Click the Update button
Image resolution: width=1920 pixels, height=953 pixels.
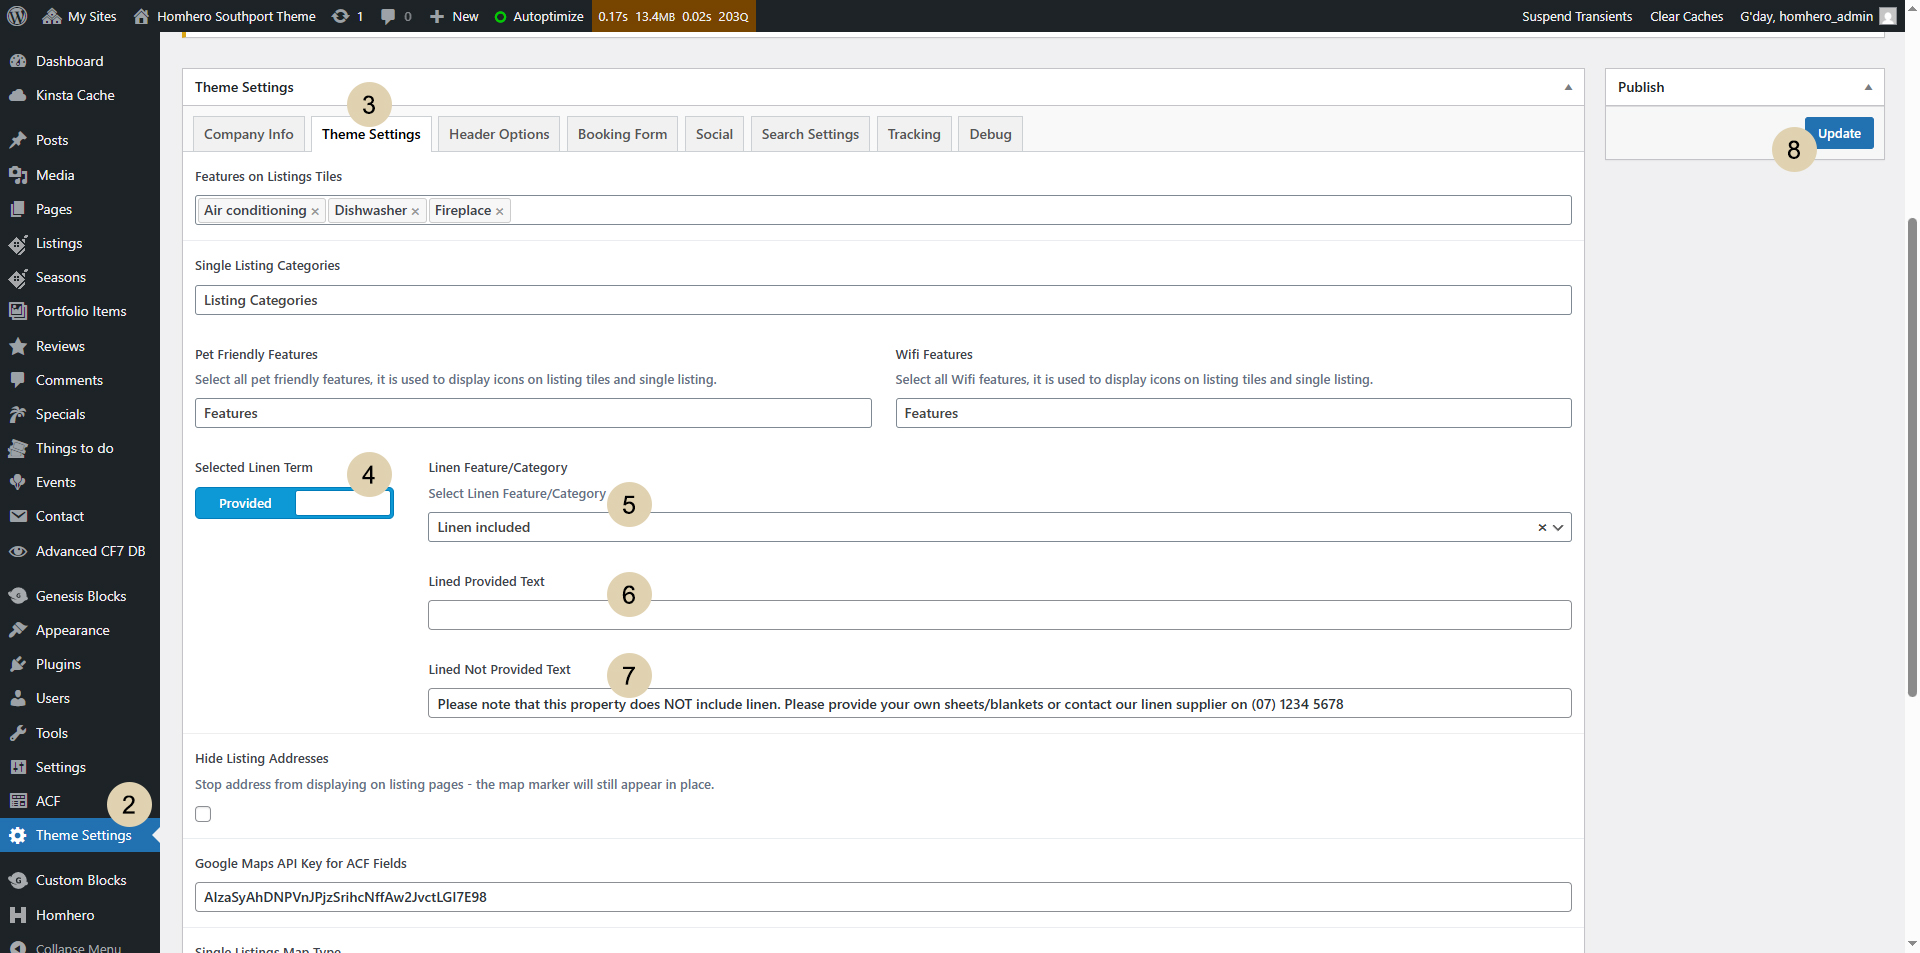coord(1838,133)
